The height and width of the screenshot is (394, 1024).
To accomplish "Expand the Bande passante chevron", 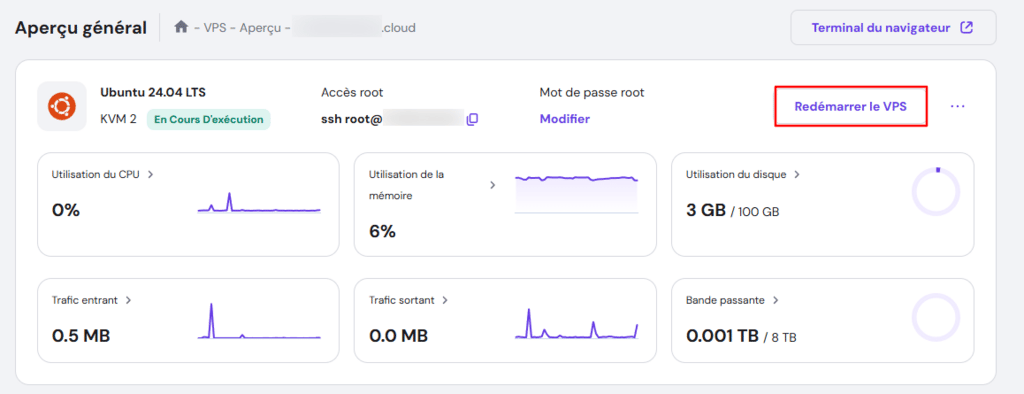I will tap(775, 300).
